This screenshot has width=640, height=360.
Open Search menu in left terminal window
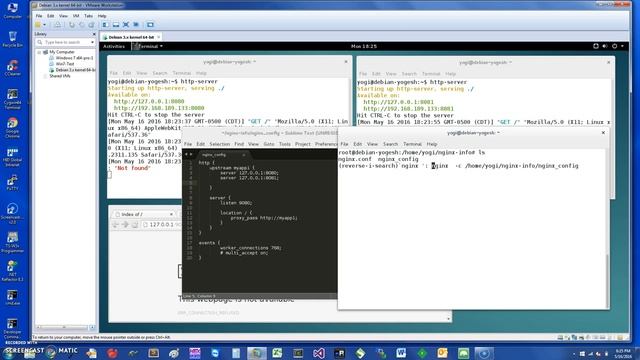[x=160, y=73]
